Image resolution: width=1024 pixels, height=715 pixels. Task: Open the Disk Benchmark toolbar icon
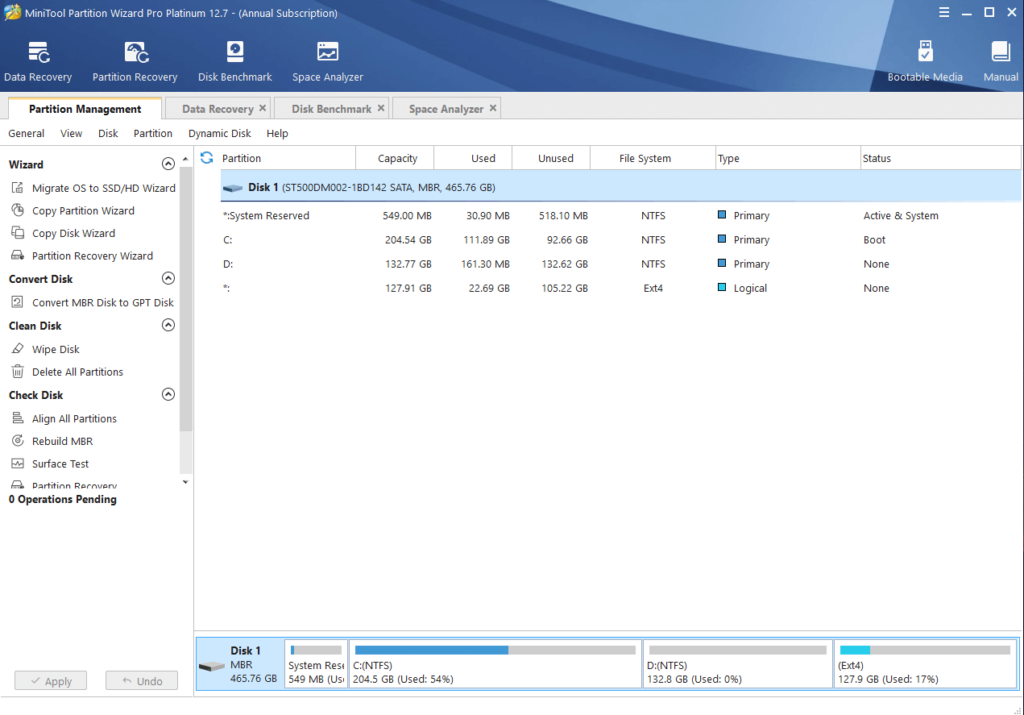235,52
